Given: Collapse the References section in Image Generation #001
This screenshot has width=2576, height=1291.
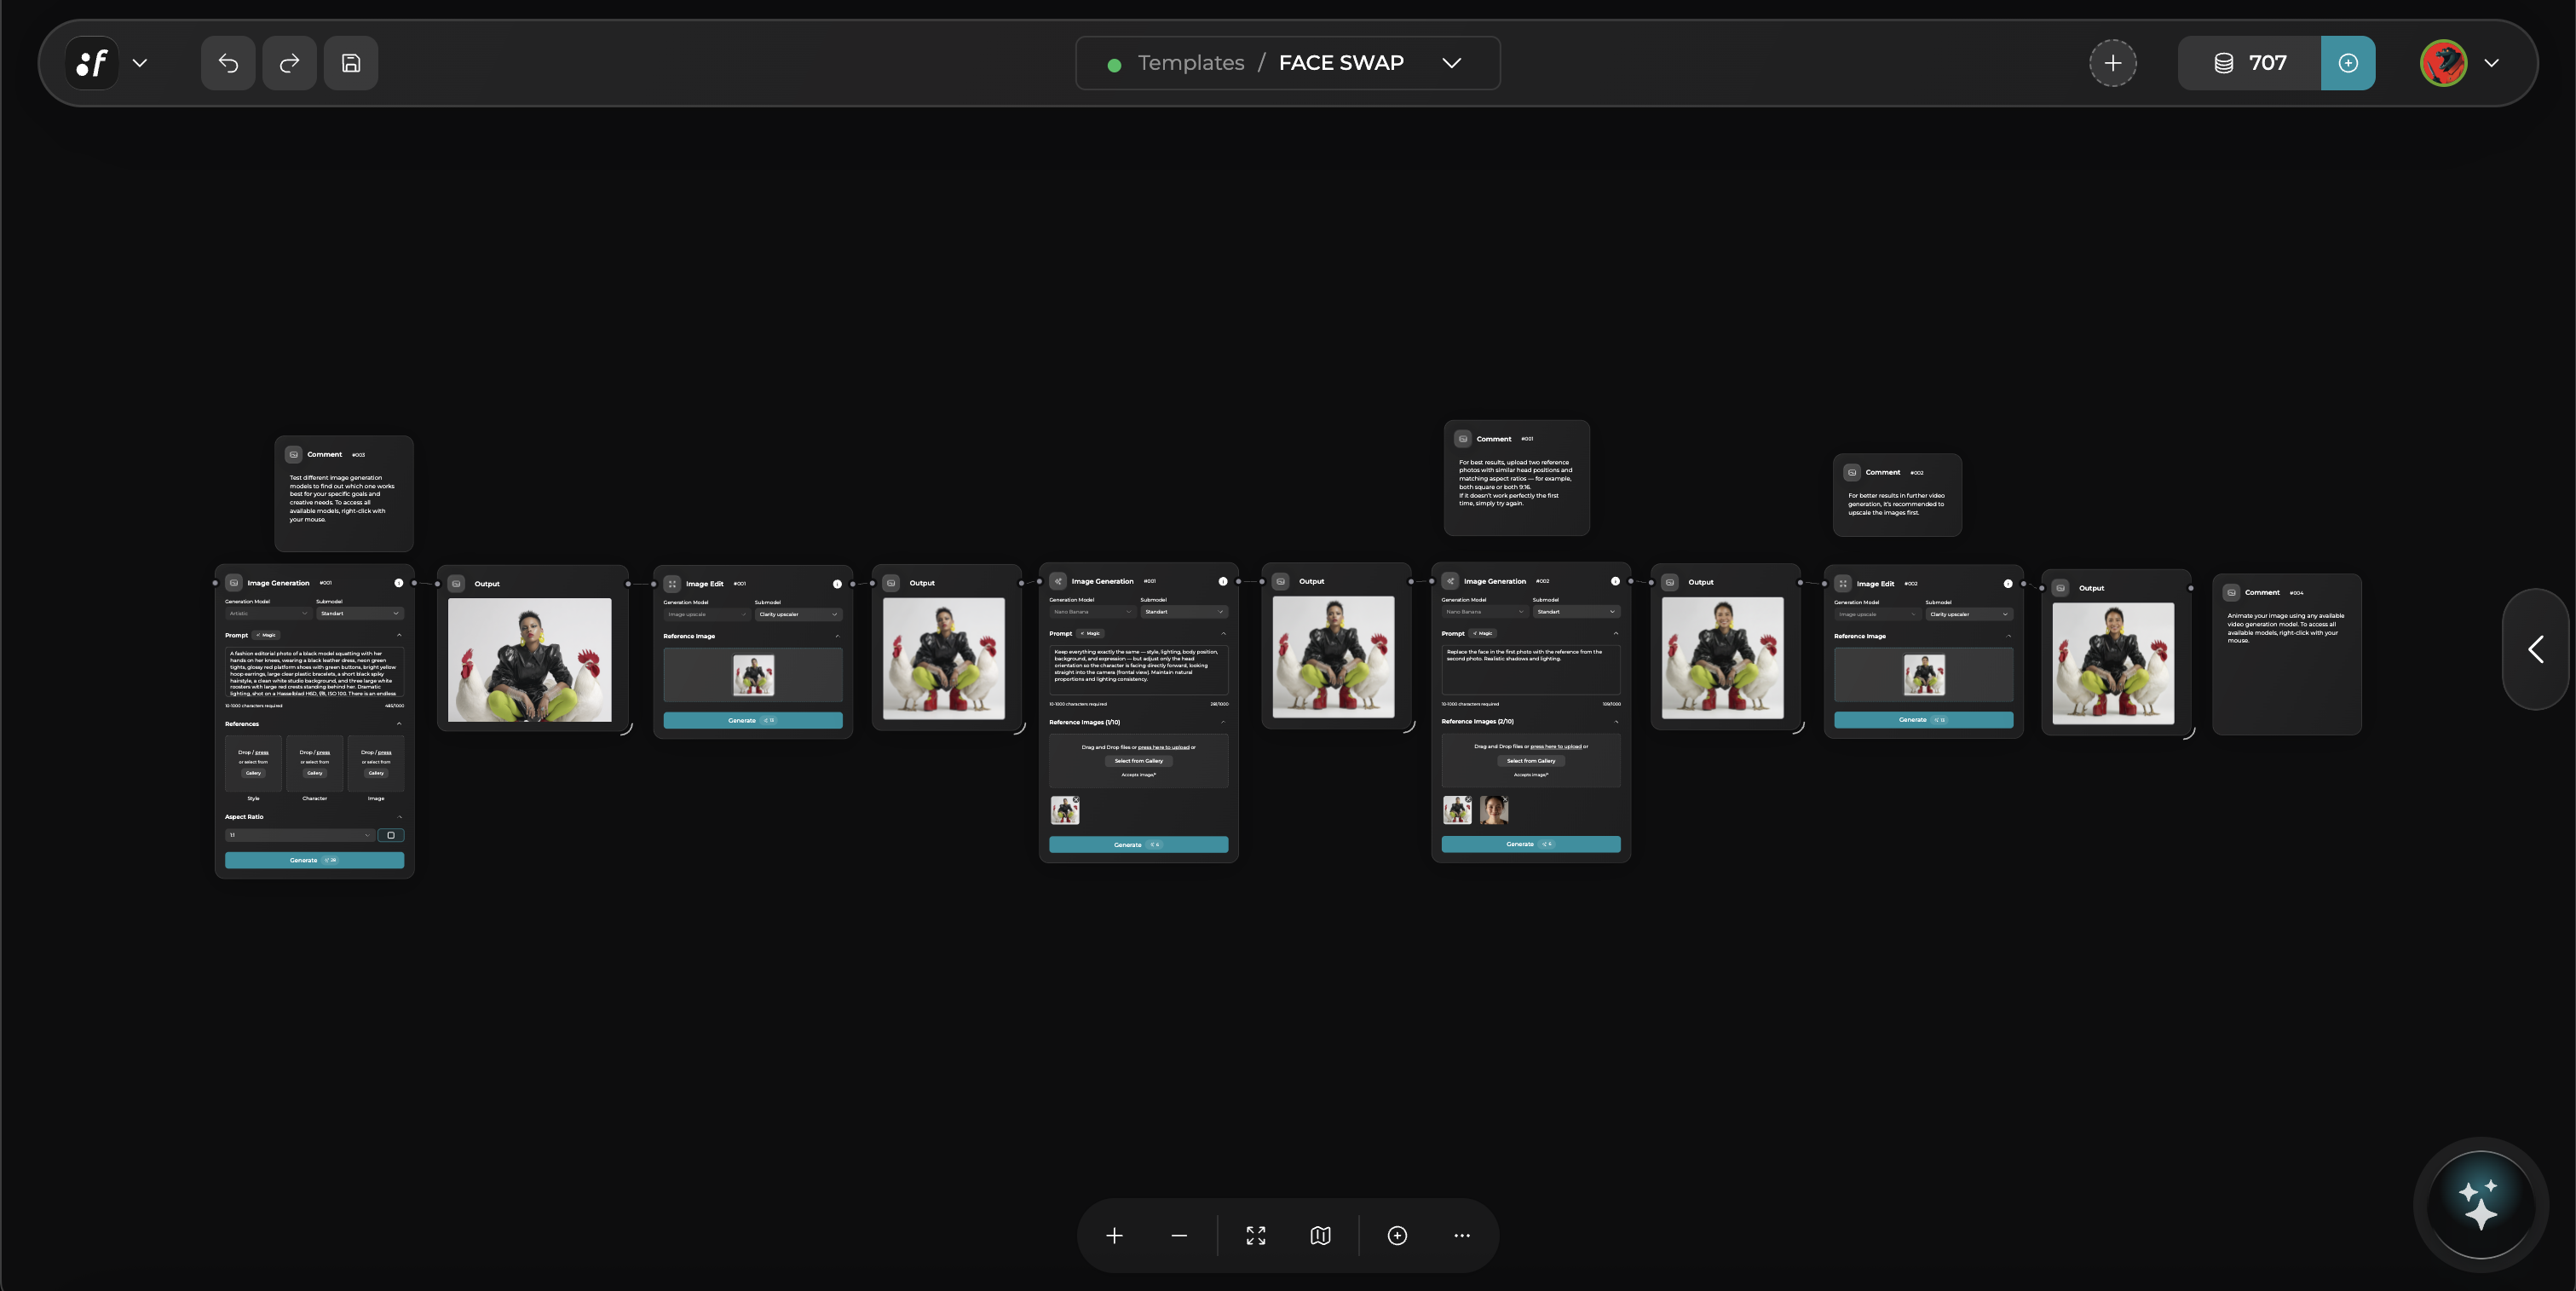Looking at the screenshot, I should point(400,724).
